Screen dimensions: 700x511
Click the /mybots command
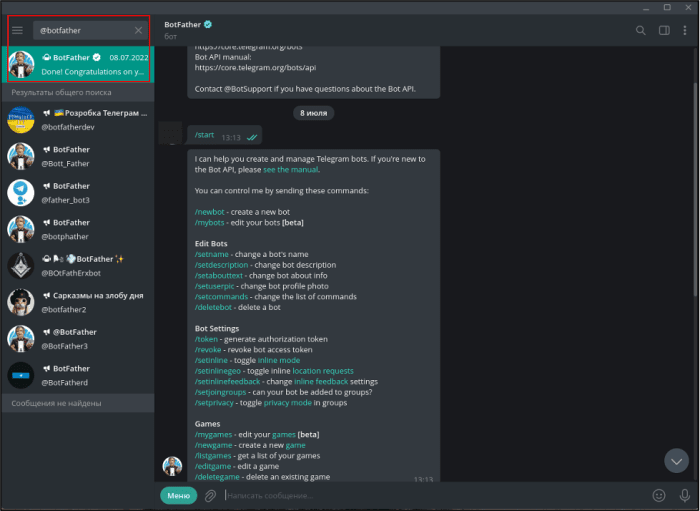tap(209, 223)
